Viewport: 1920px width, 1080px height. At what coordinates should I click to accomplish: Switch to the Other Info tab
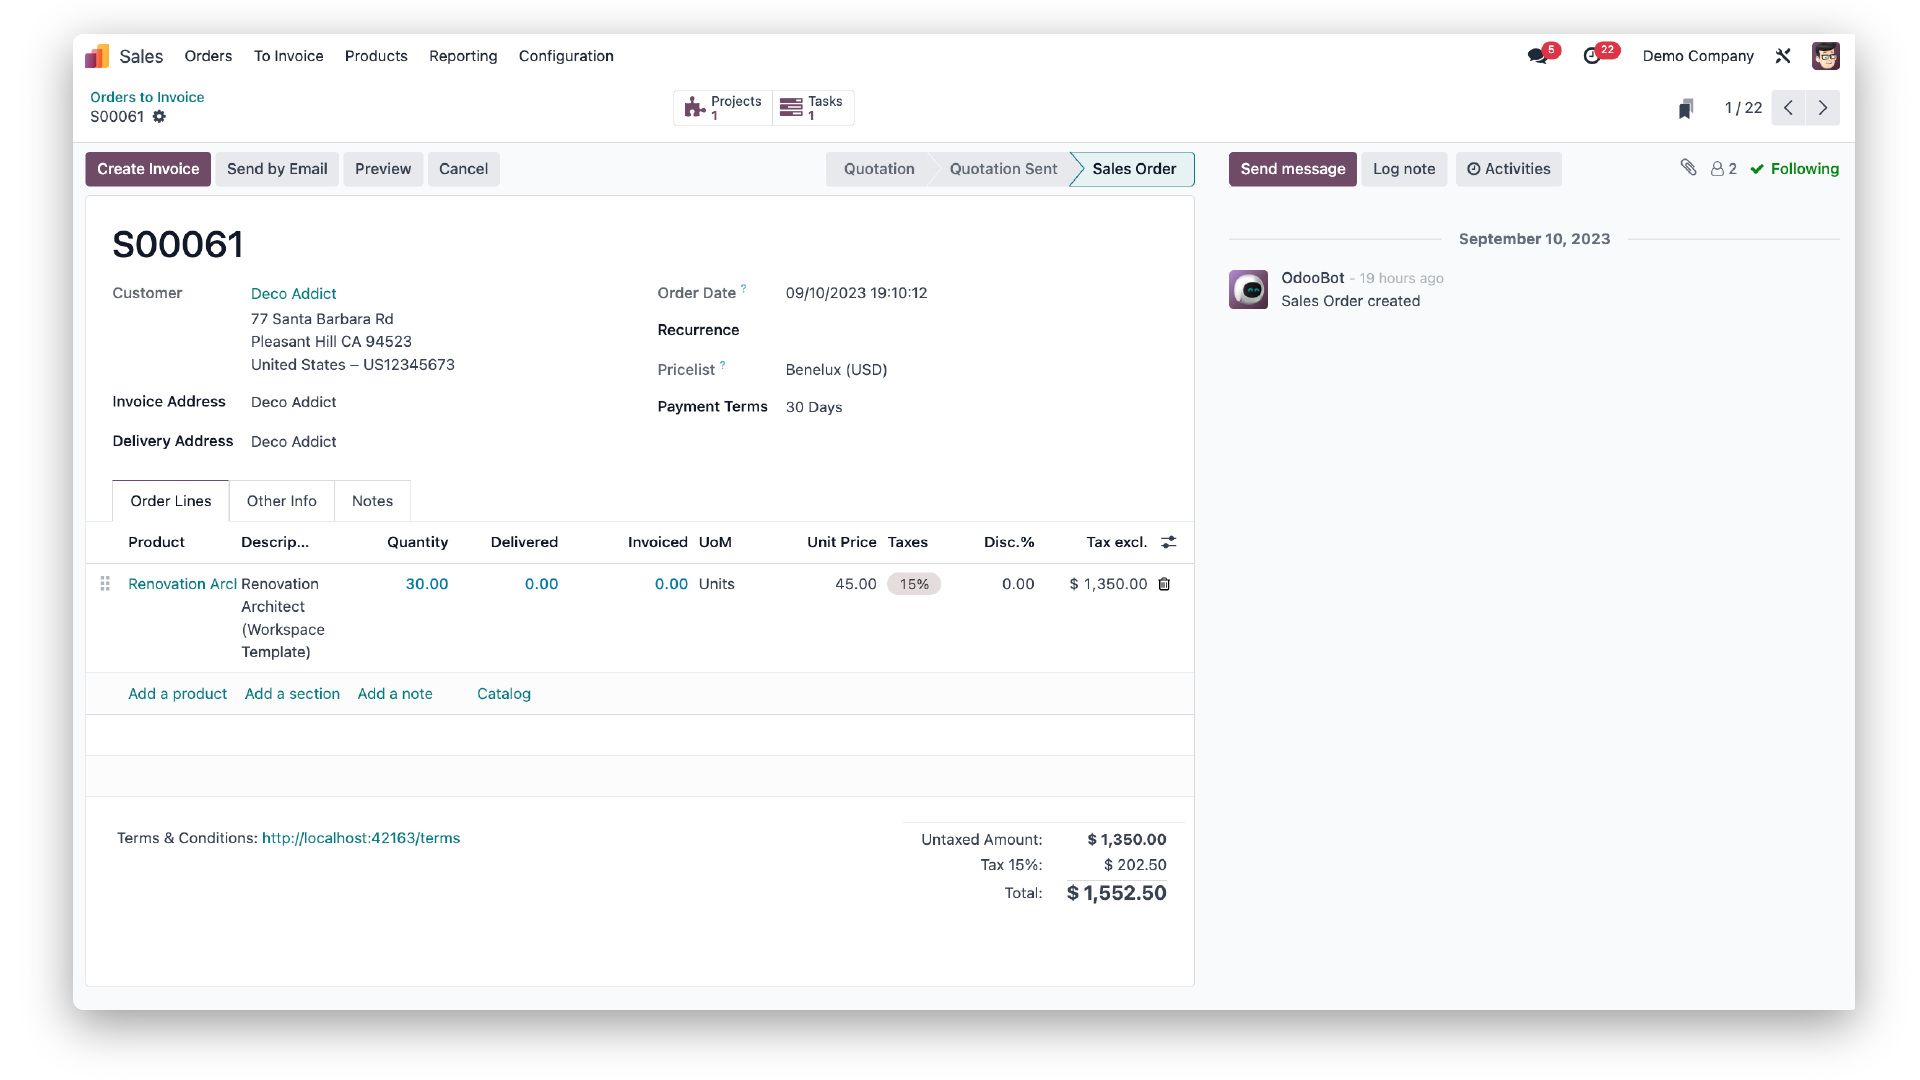pyautogui.click(x=281, y=500)
